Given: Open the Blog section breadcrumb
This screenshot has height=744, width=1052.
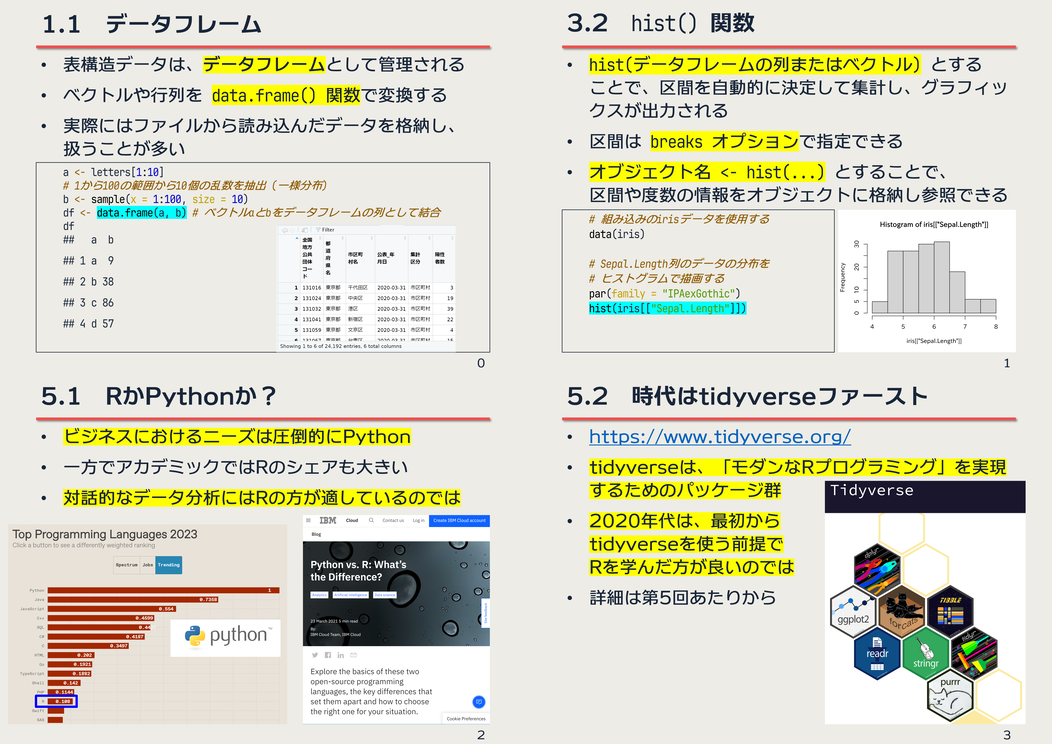Looking at the screenshot, I should [316, 534].
